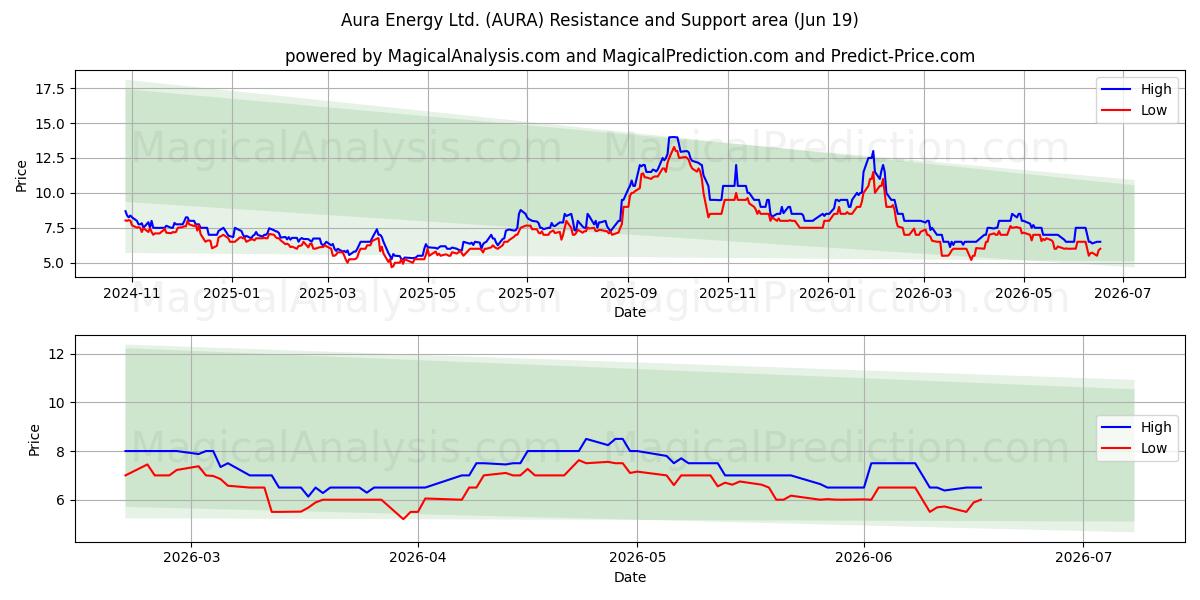Viewport: 1200px width, 600px height.
Task: Click the '10' tick on the bottom chart
Action: click(x=57, y=403)
